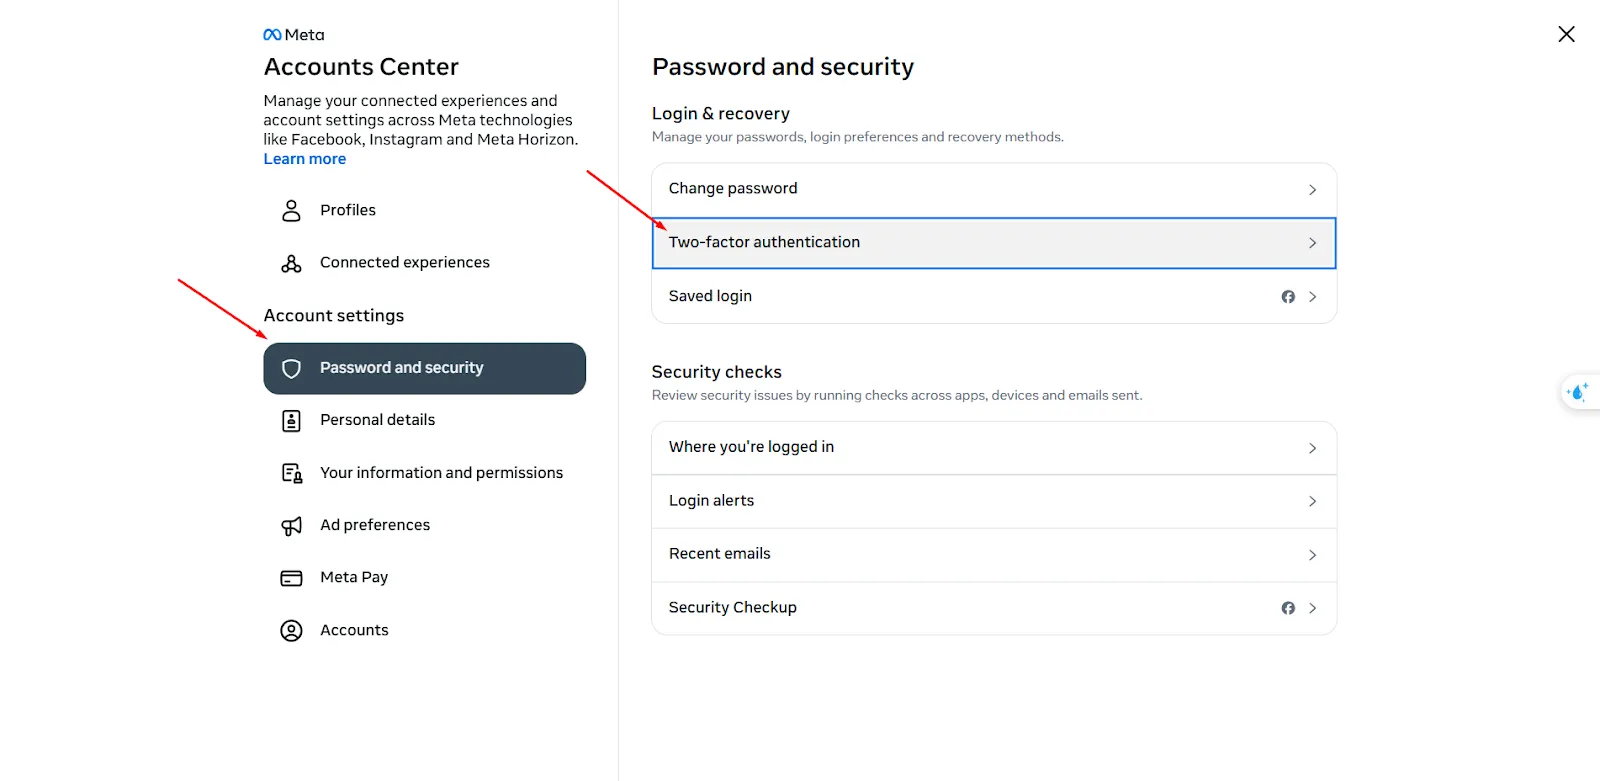Click the Facebook icon on Saved login row

click(x=1288, y=297)
